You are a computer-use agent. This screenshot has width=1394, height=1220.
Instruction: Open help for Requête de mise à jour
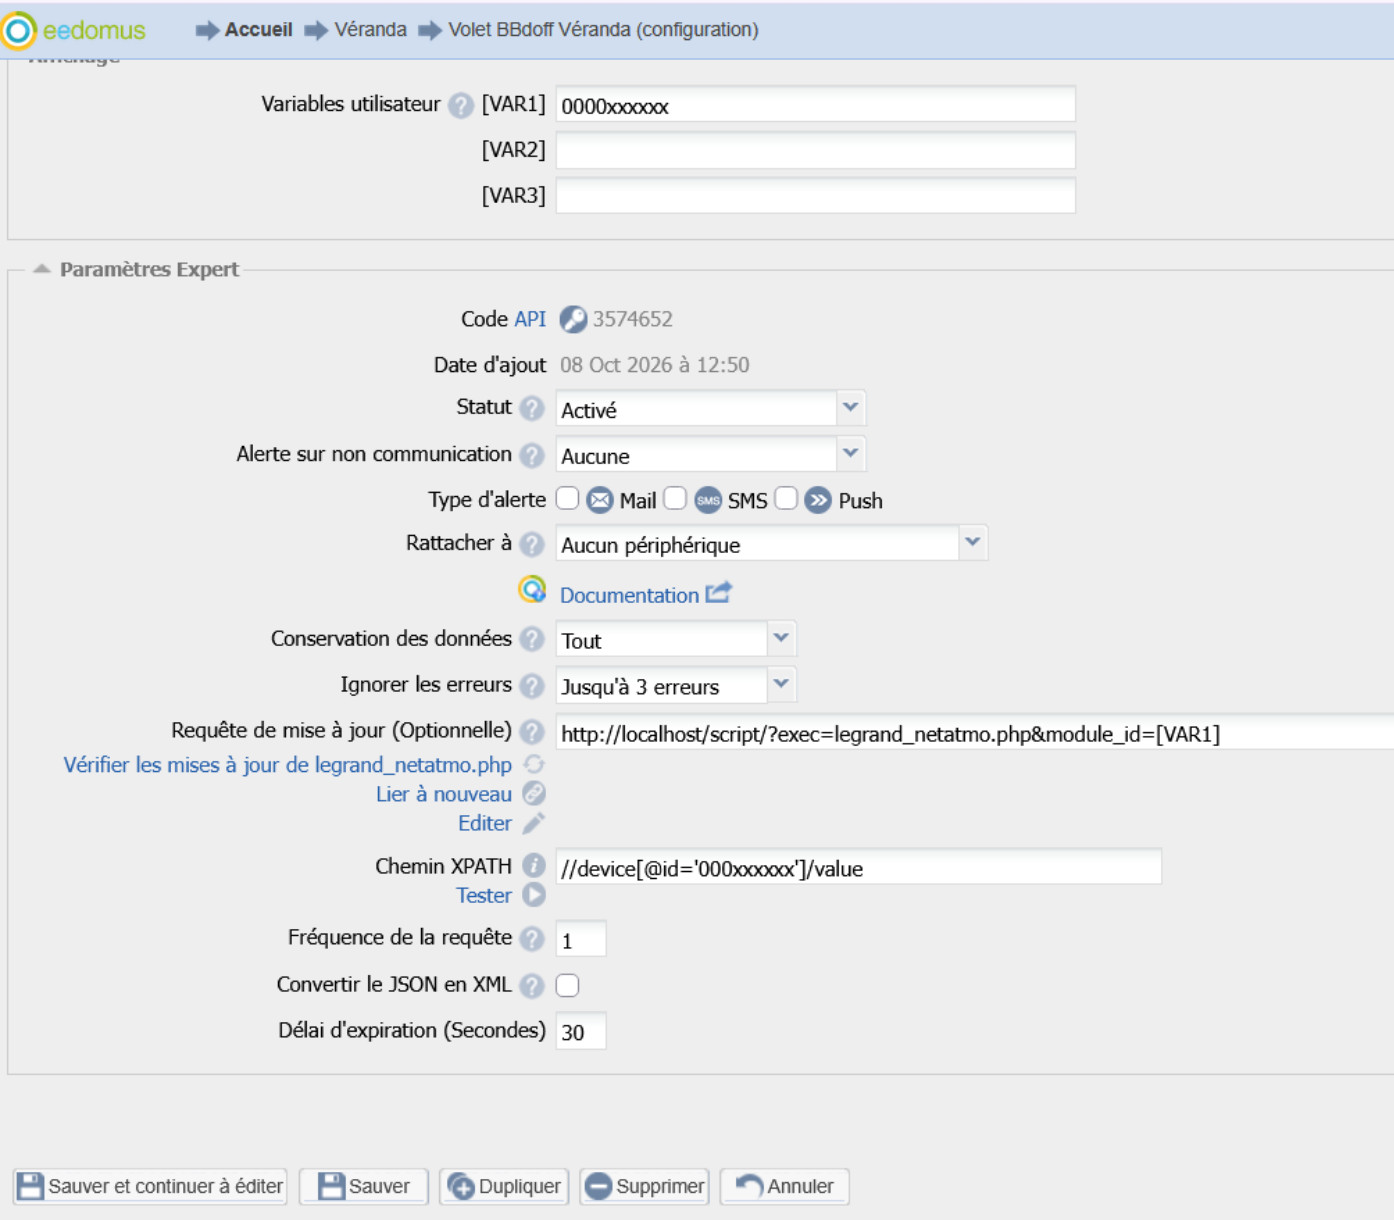click(x=532, y=731)
